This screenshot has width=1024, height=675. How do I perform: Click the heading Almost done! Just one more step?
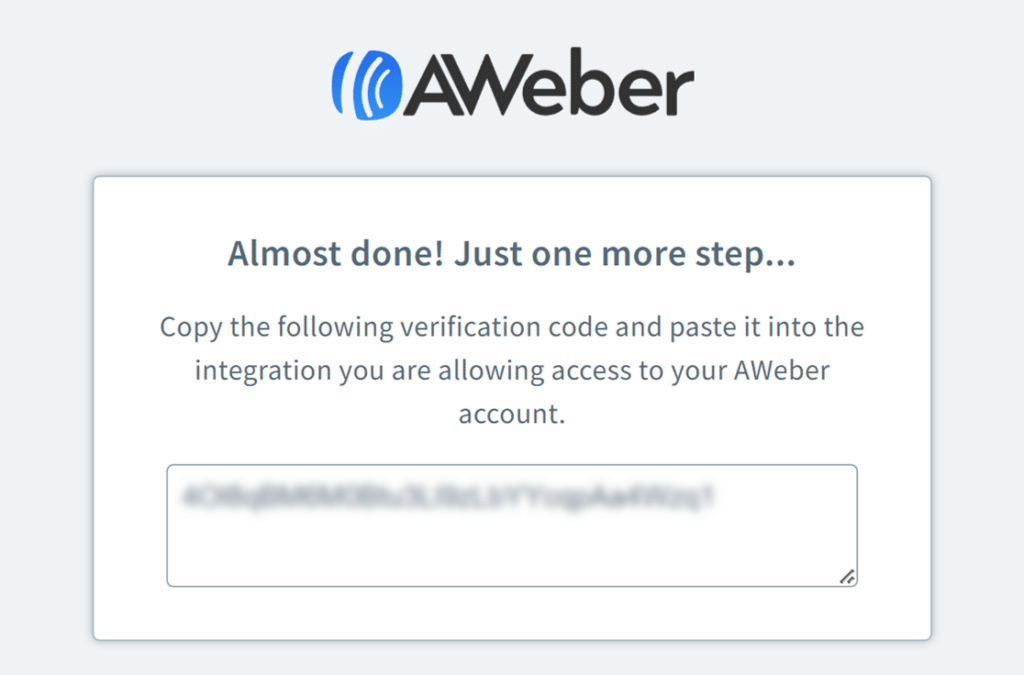click(x=511, y=253)
